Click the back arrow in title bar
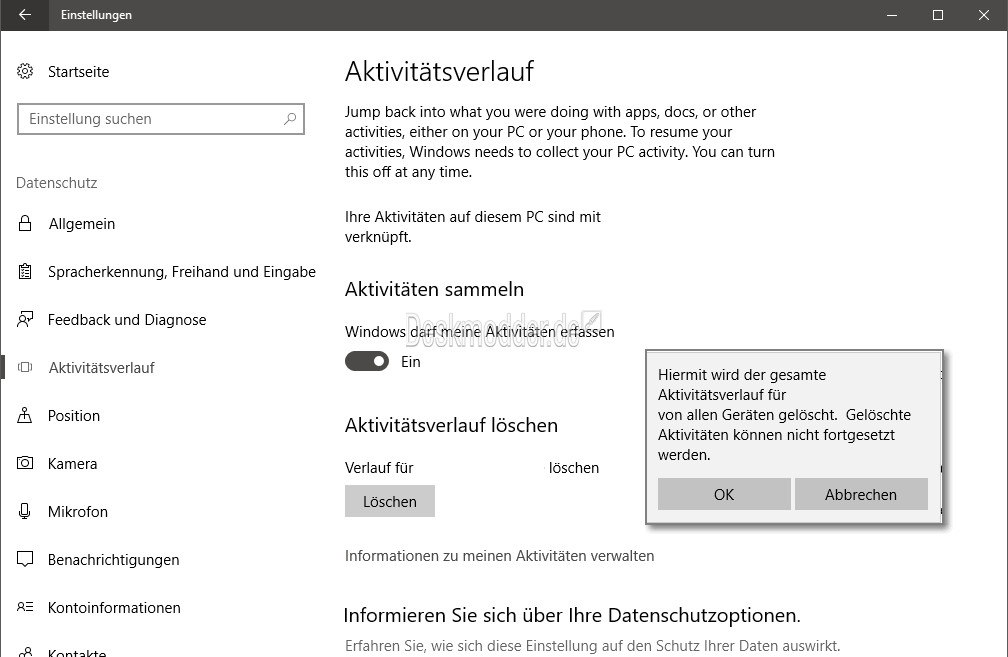1008x657 pixels. coord(24,15)
